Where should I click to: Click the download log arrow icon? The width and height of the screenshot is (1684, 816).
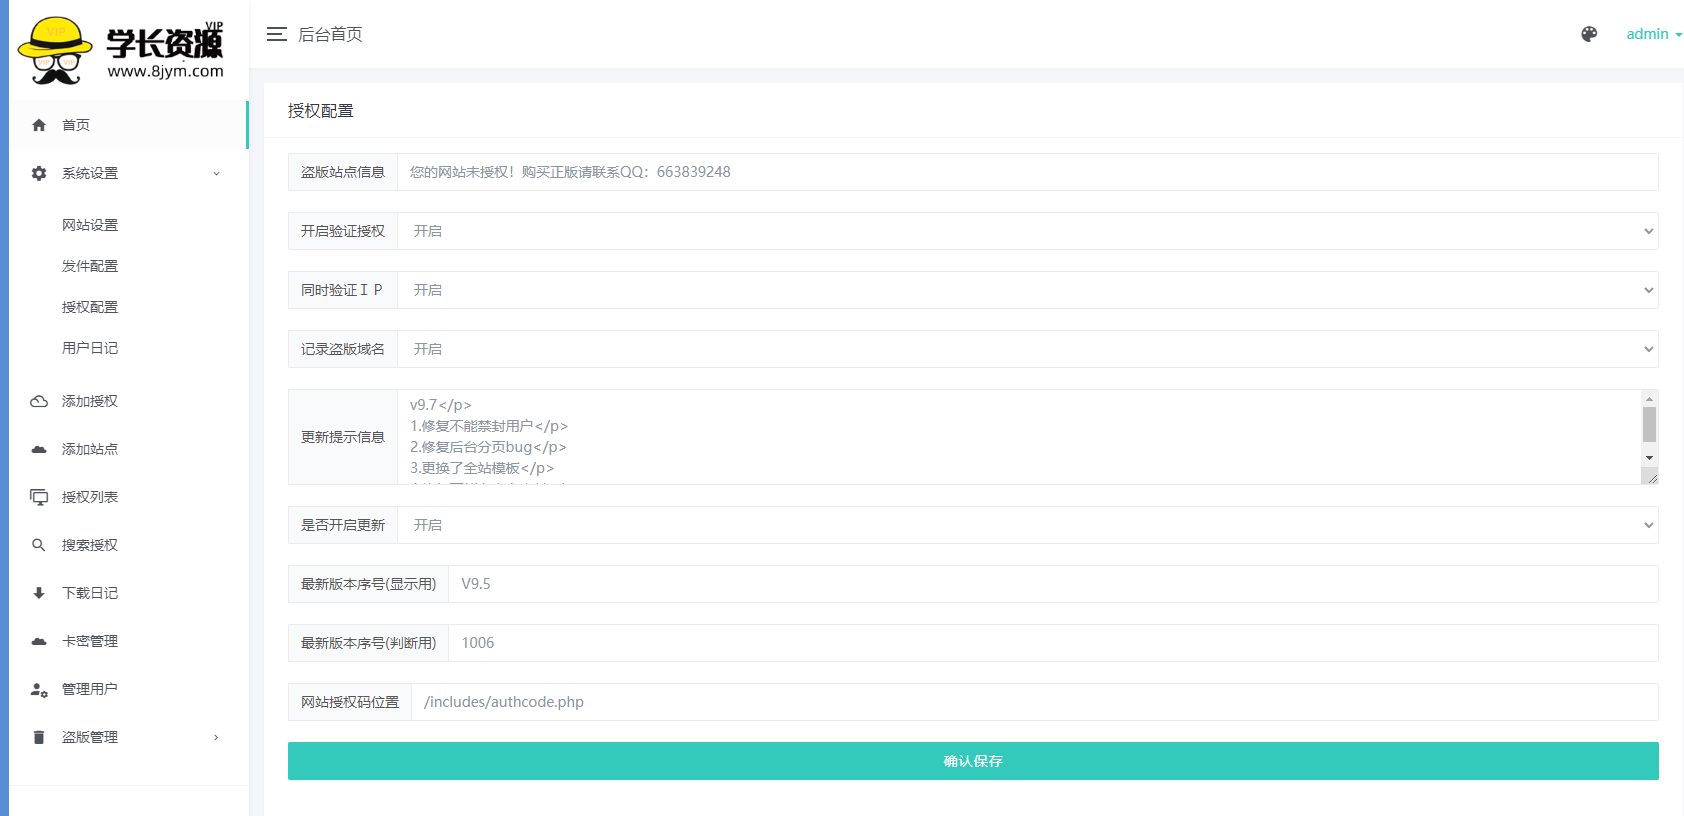pos(39,593)
